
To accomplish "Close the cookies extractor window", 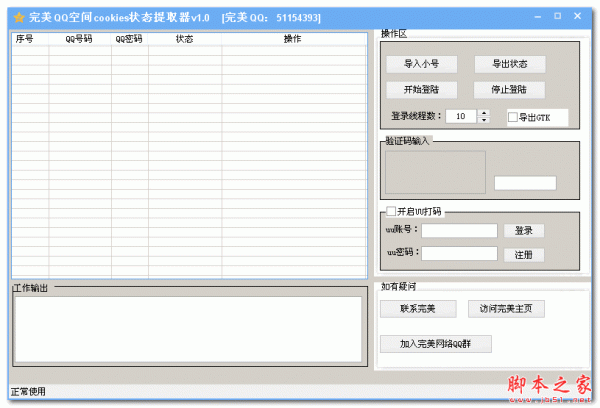I will (577, 16).
